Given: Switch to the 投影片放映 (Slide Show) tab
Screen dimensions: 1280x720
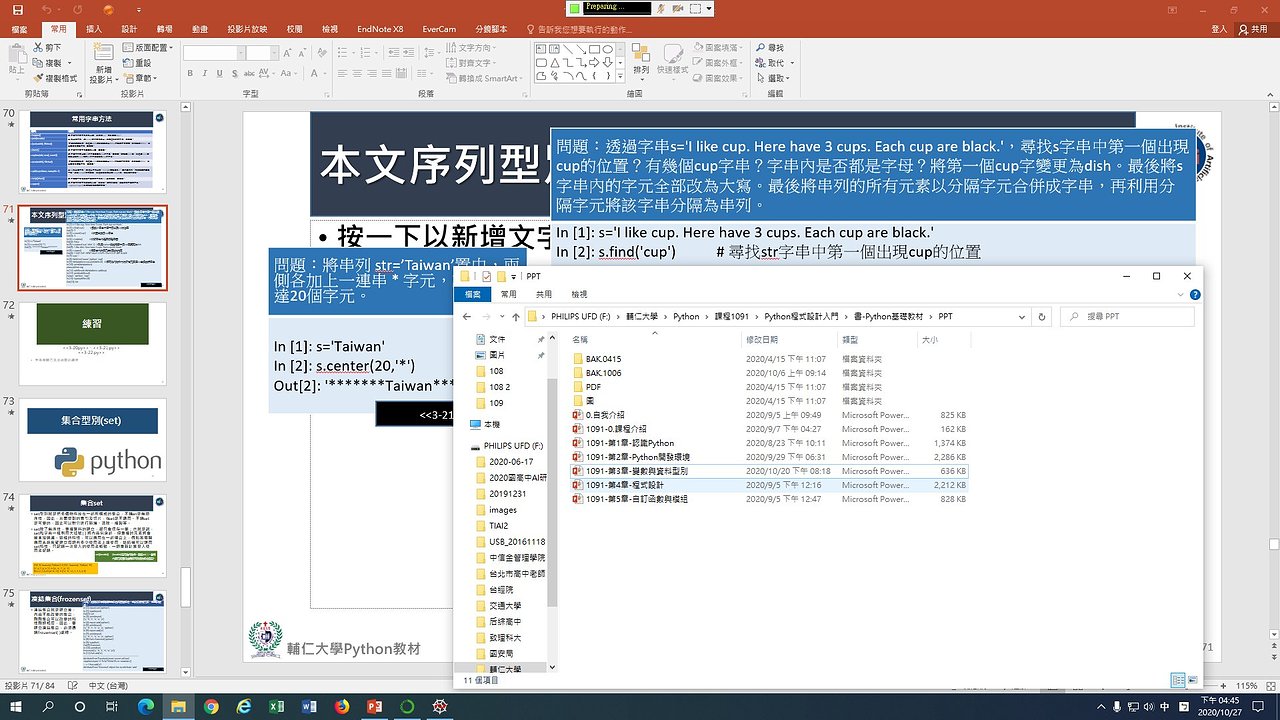Looking at the screenshot, I should pos(247,30).
